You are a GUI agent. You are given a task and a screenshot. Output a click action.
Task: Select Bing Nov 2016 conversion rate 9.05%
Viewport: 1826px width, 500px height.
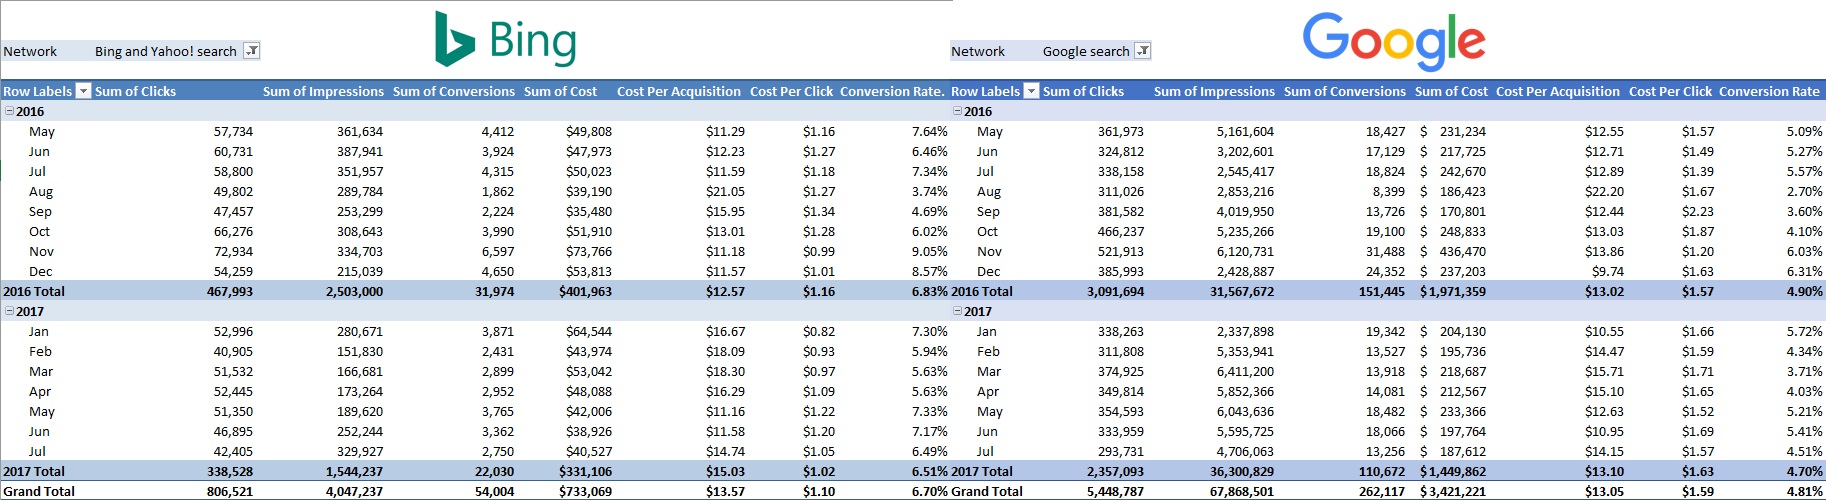[x=929, y=251]
